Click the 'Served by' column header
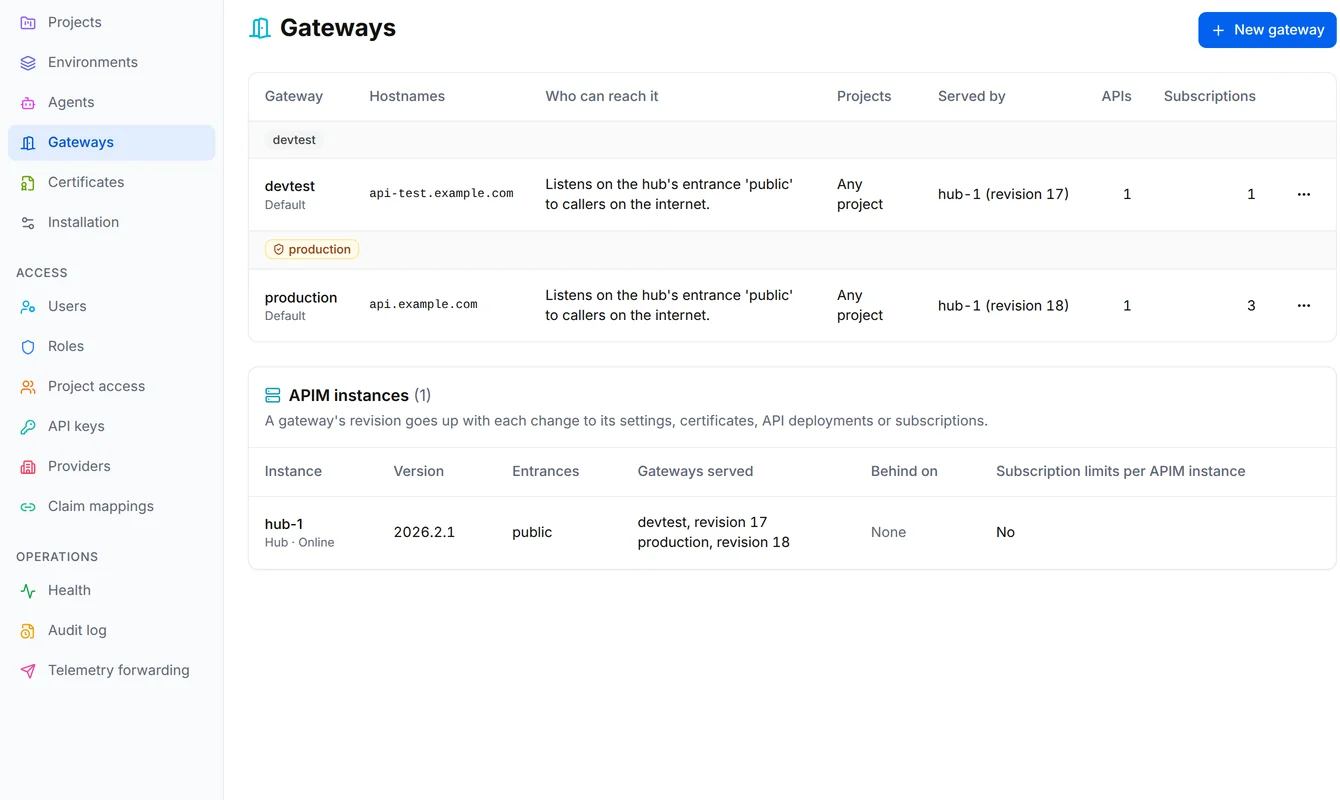Image resolution: width=1340 pixels, height=800 pixels. [972, 96]
